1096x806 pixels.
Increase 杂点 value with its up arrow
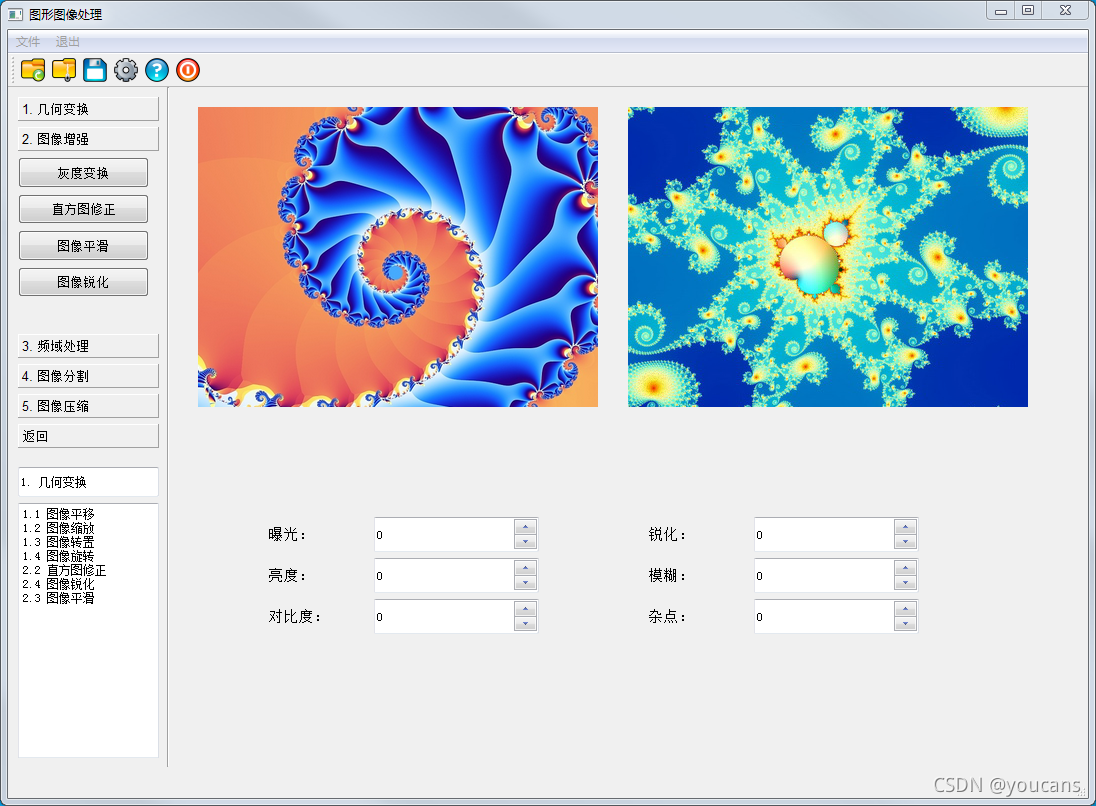click(x=906, y=610)
